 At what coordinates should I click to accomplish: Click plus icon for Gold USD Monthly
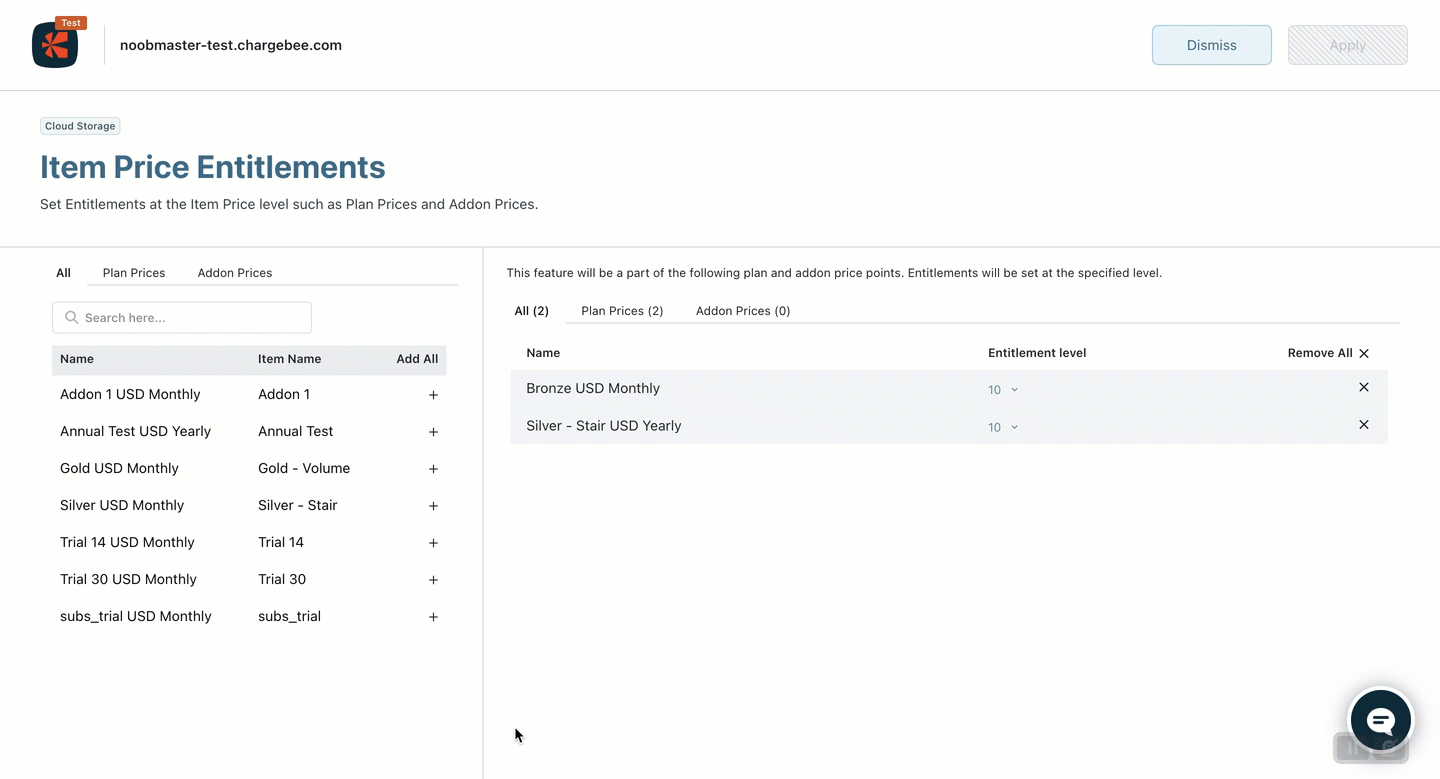click(433, 469)
